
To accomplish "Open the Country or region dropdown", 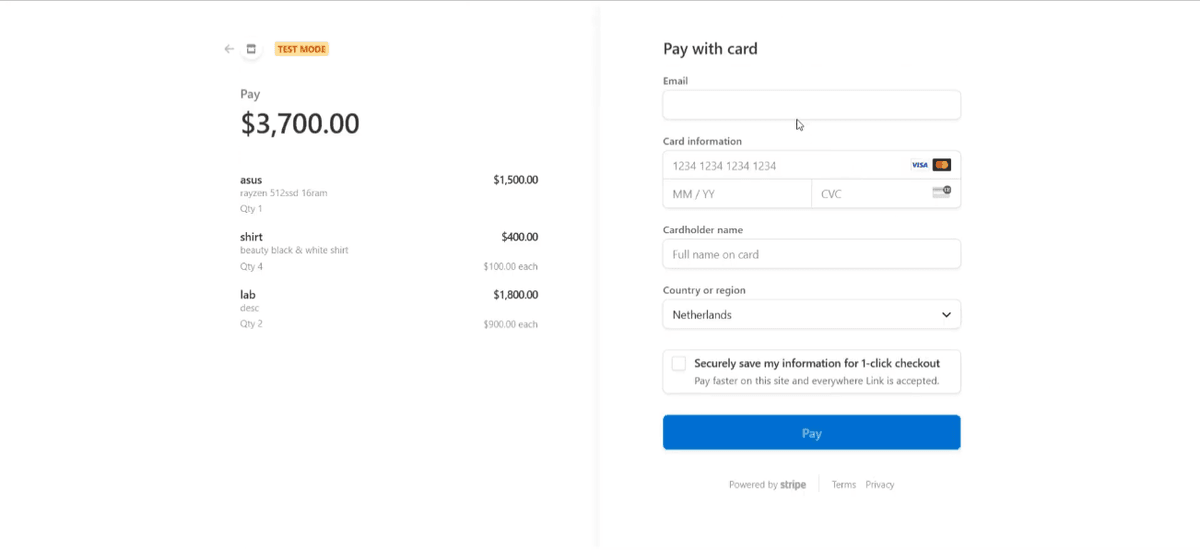I will [x=811, y=315].
